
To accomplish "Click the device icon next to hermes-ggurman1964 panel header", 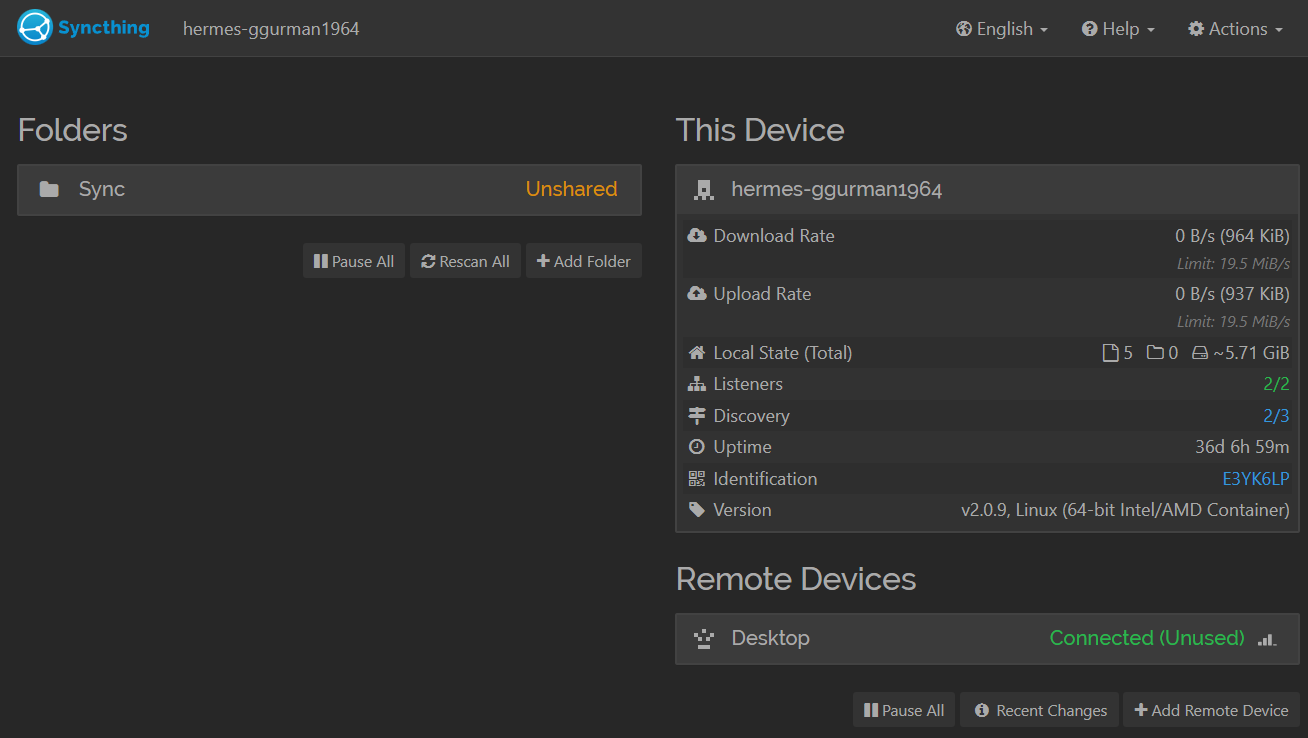I will tap(704, 190).
